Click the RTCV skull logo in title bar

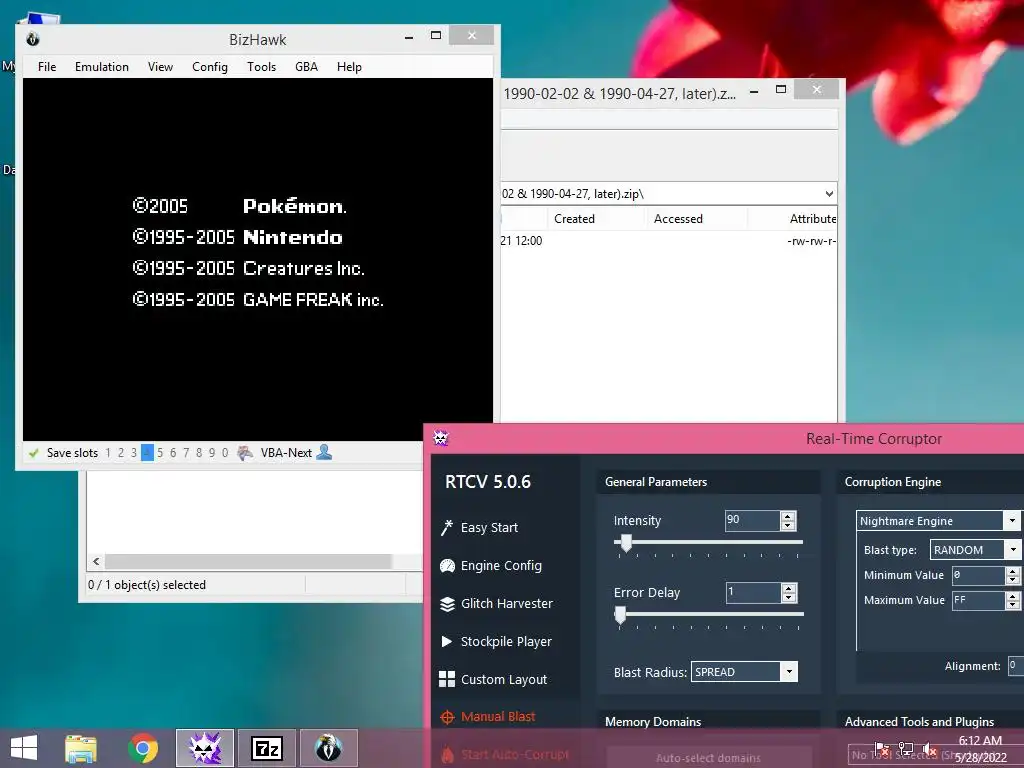tap(441, 438)
